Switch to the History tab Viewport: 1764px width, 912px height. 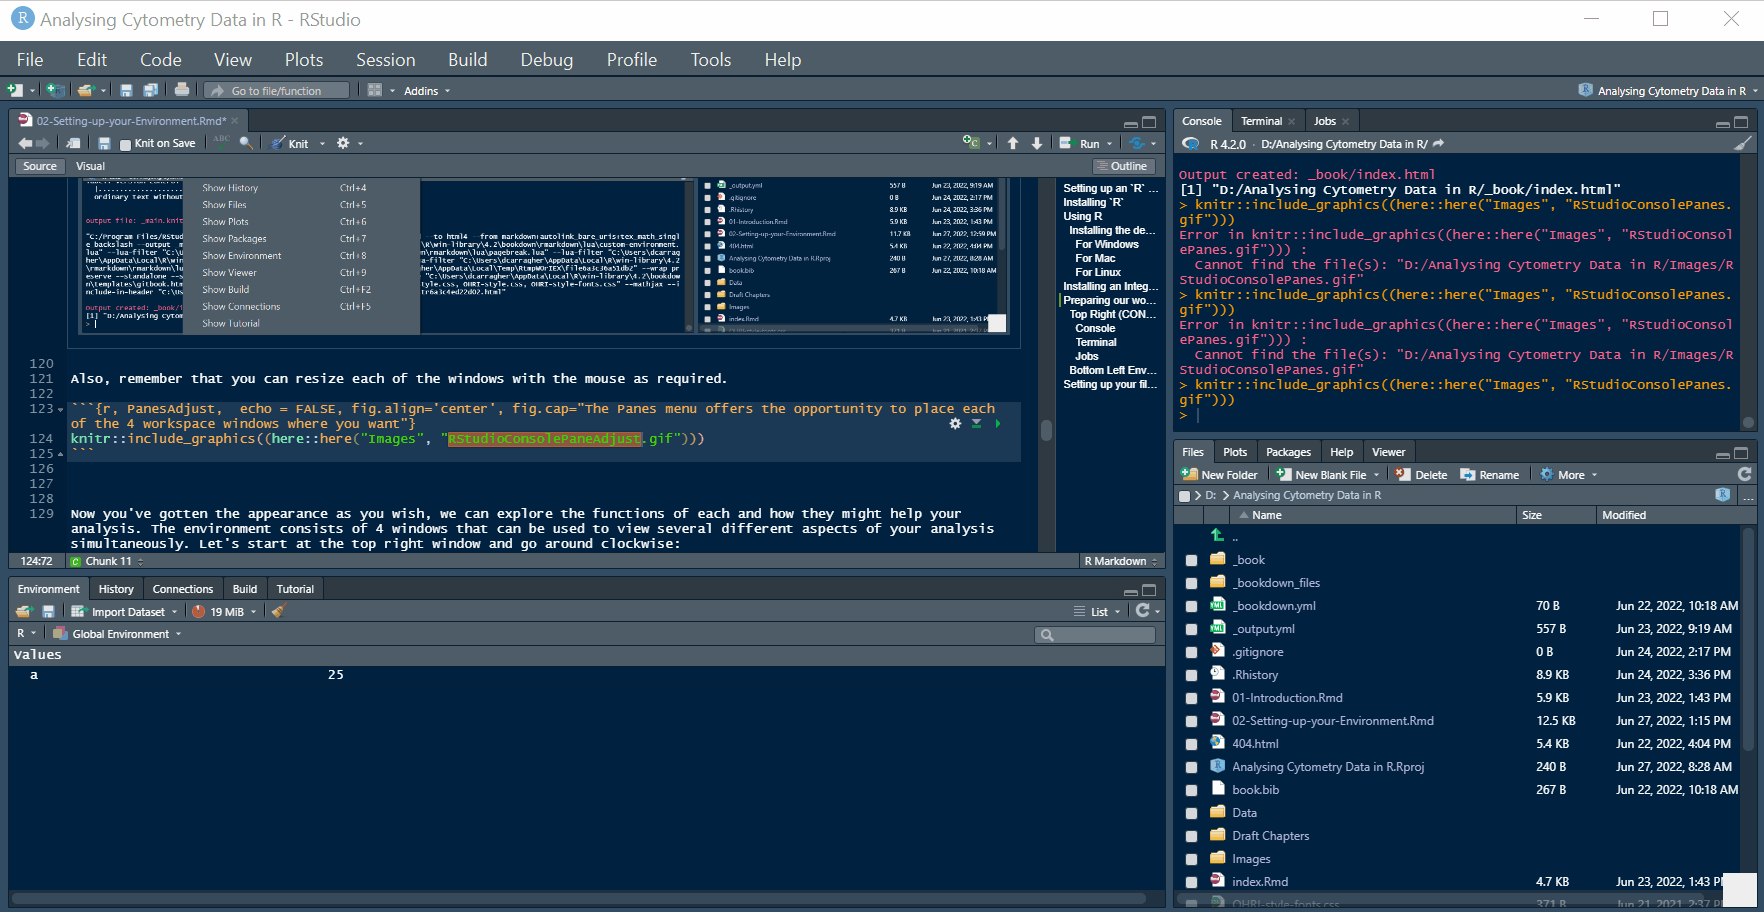(x=116, y=589)
